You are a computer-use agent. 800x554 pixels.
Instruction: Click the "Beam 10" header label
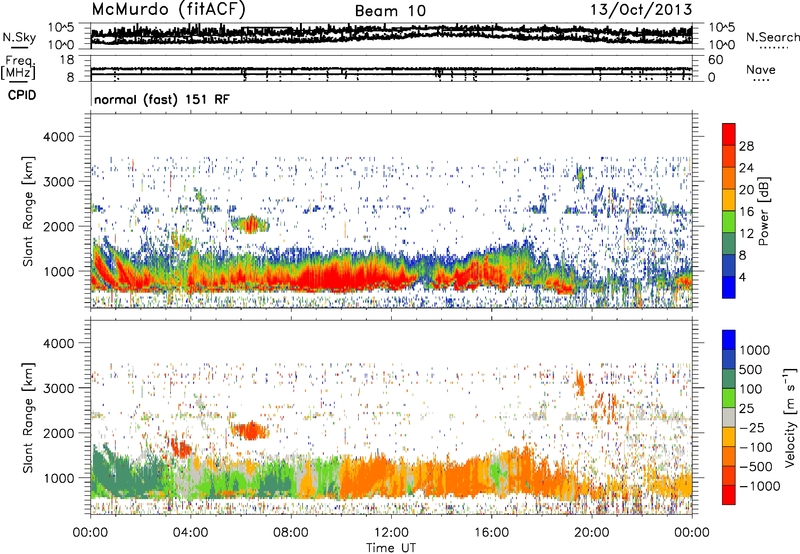point(390,11)
